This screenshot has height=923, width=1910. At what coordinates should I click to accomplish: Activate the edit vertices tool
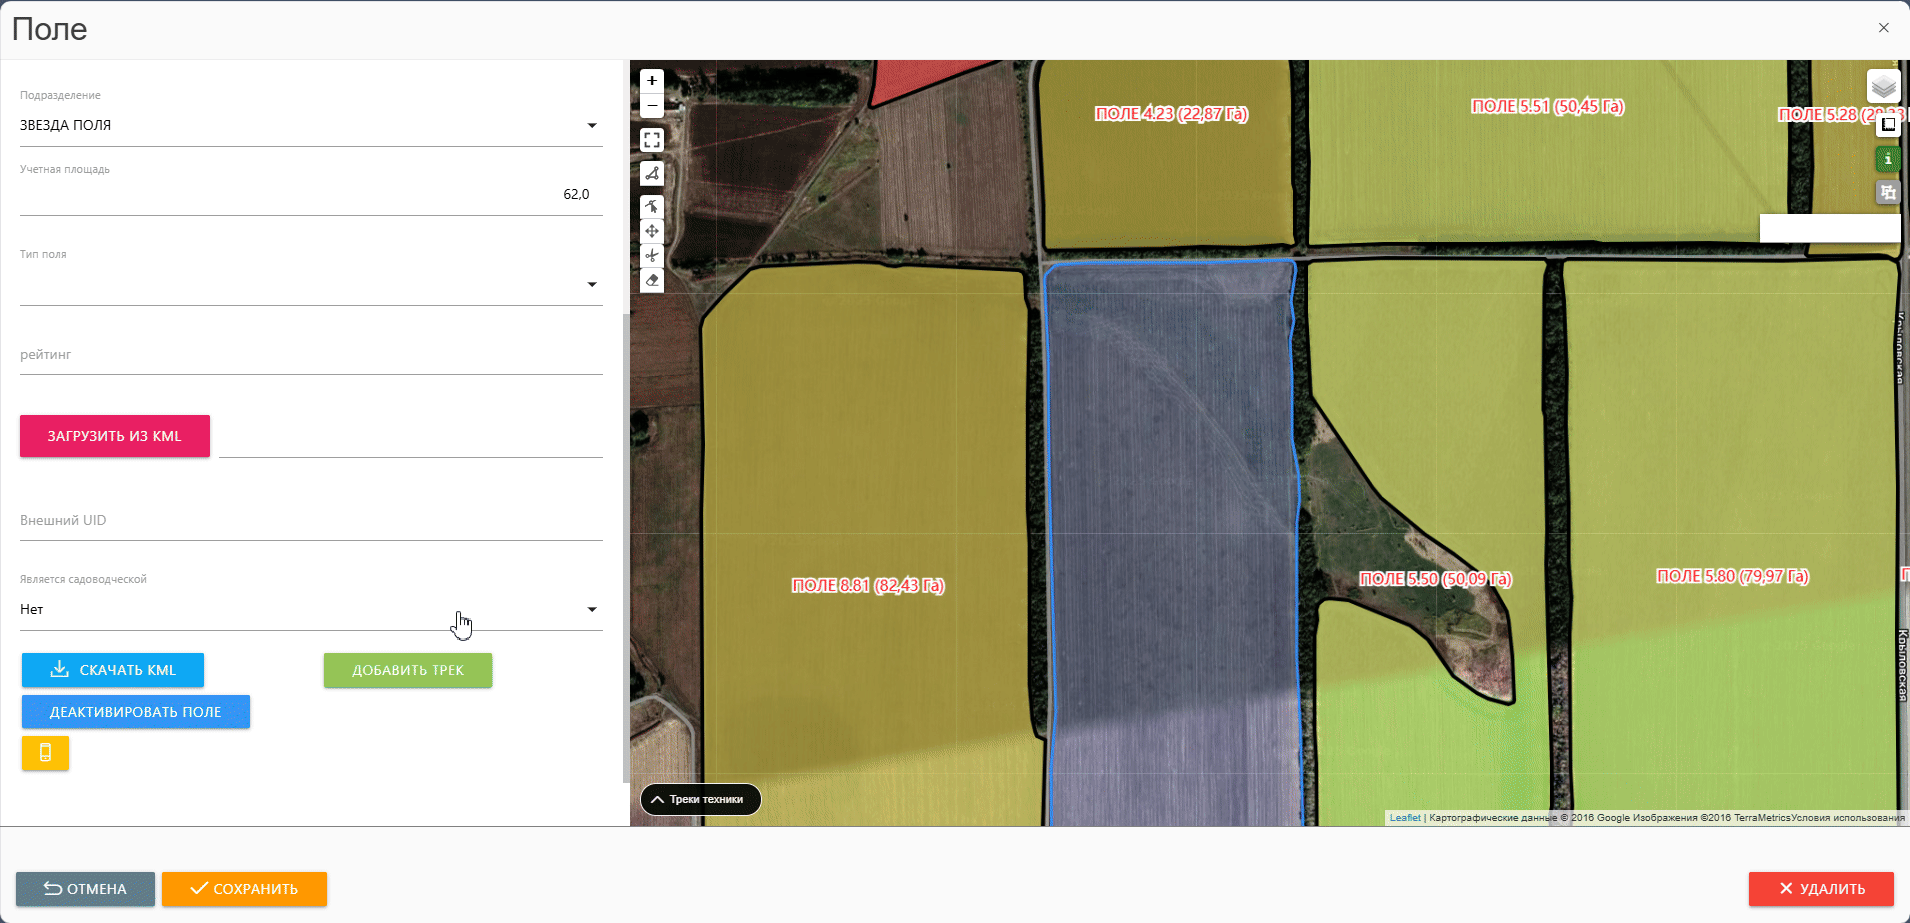[652, 207]
